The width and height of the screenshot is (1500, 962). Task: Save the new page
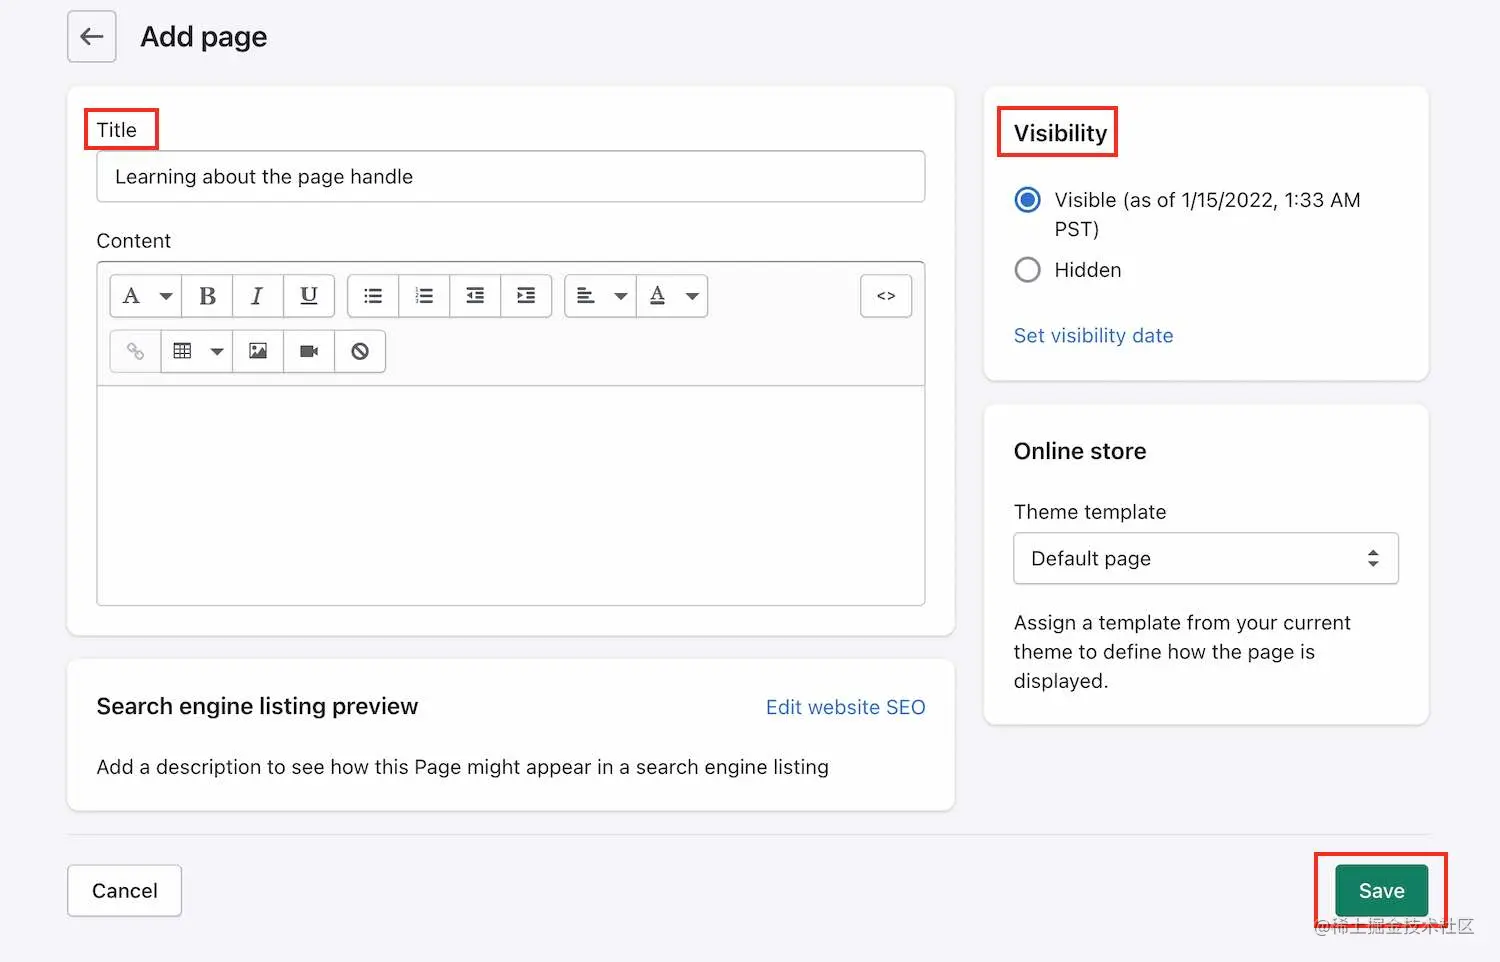1381,891
